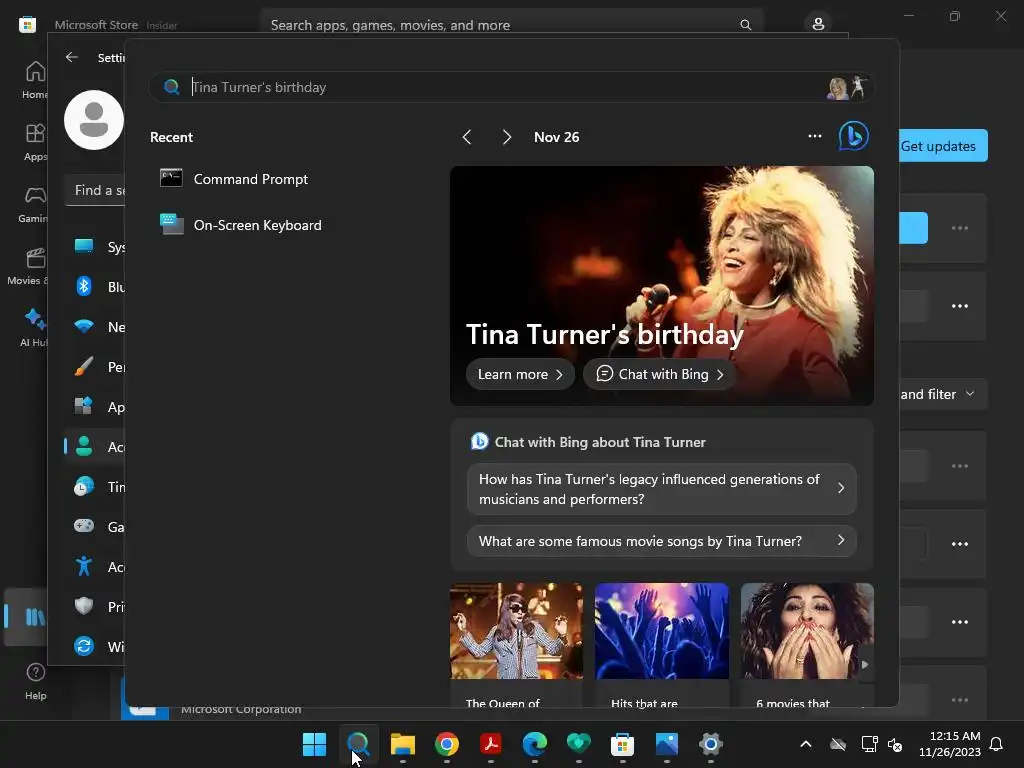Open the notification bell in taskbar
This screenshot has width=1024, height=768.
(x=997, y=744)
